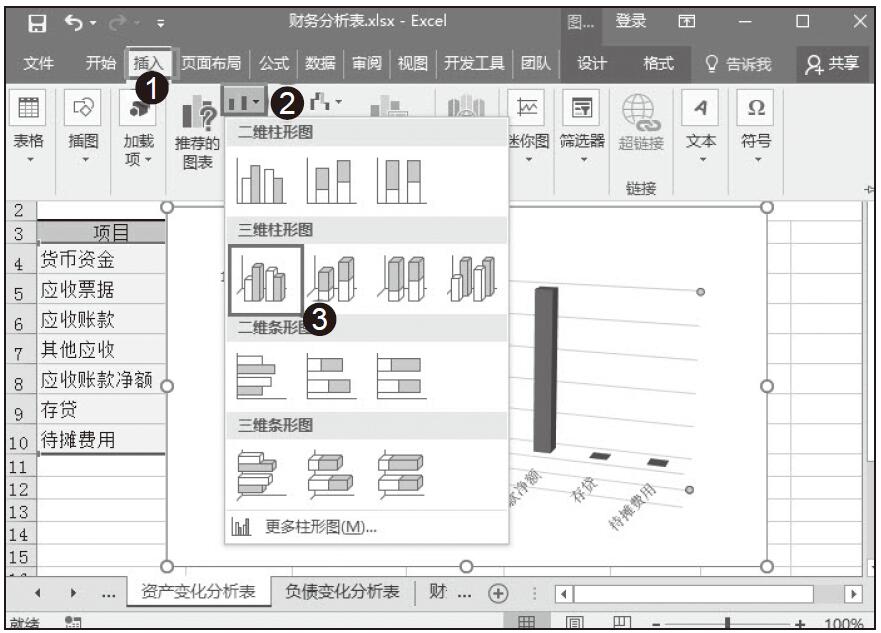Open the 符号 (Symbol) menu

(756, 140)
